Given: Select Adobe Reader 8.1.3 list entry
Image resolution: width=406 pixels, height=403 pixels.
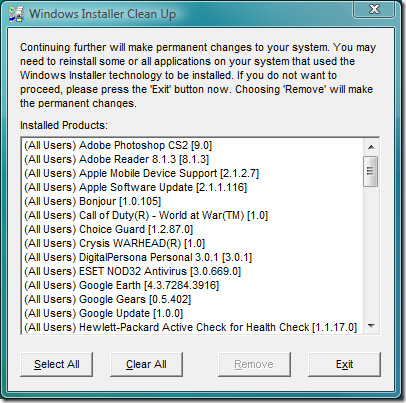Looking at the screenshot, I should coord(193,159).
